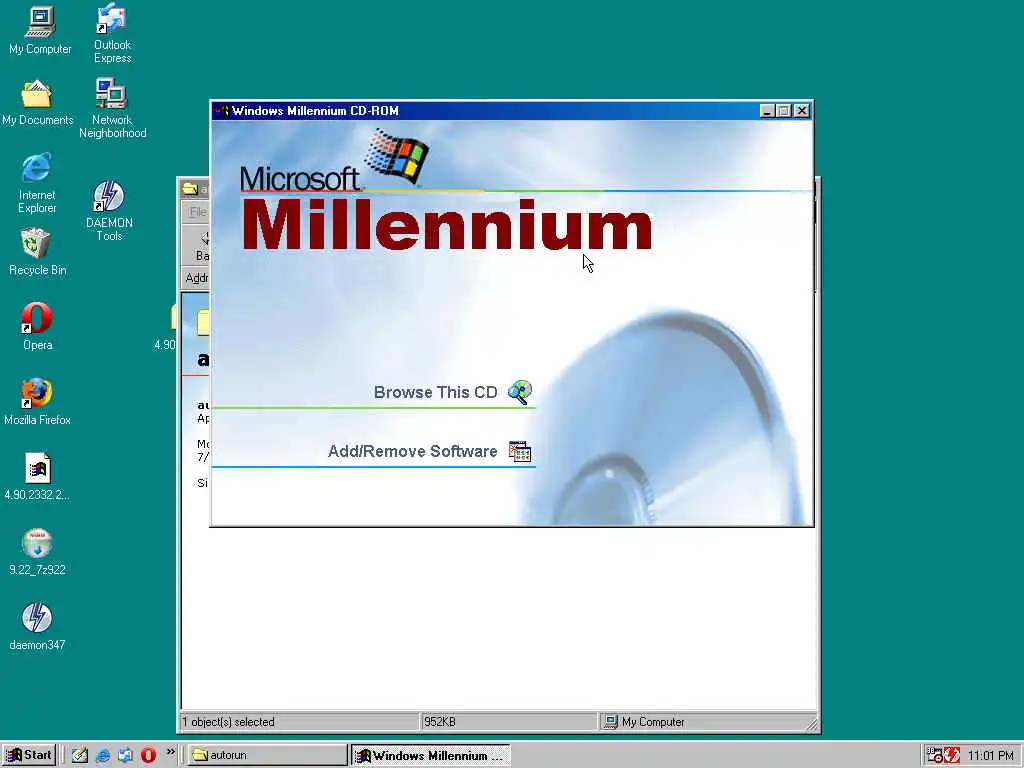Click the display settings tray icon

(935, 755)
